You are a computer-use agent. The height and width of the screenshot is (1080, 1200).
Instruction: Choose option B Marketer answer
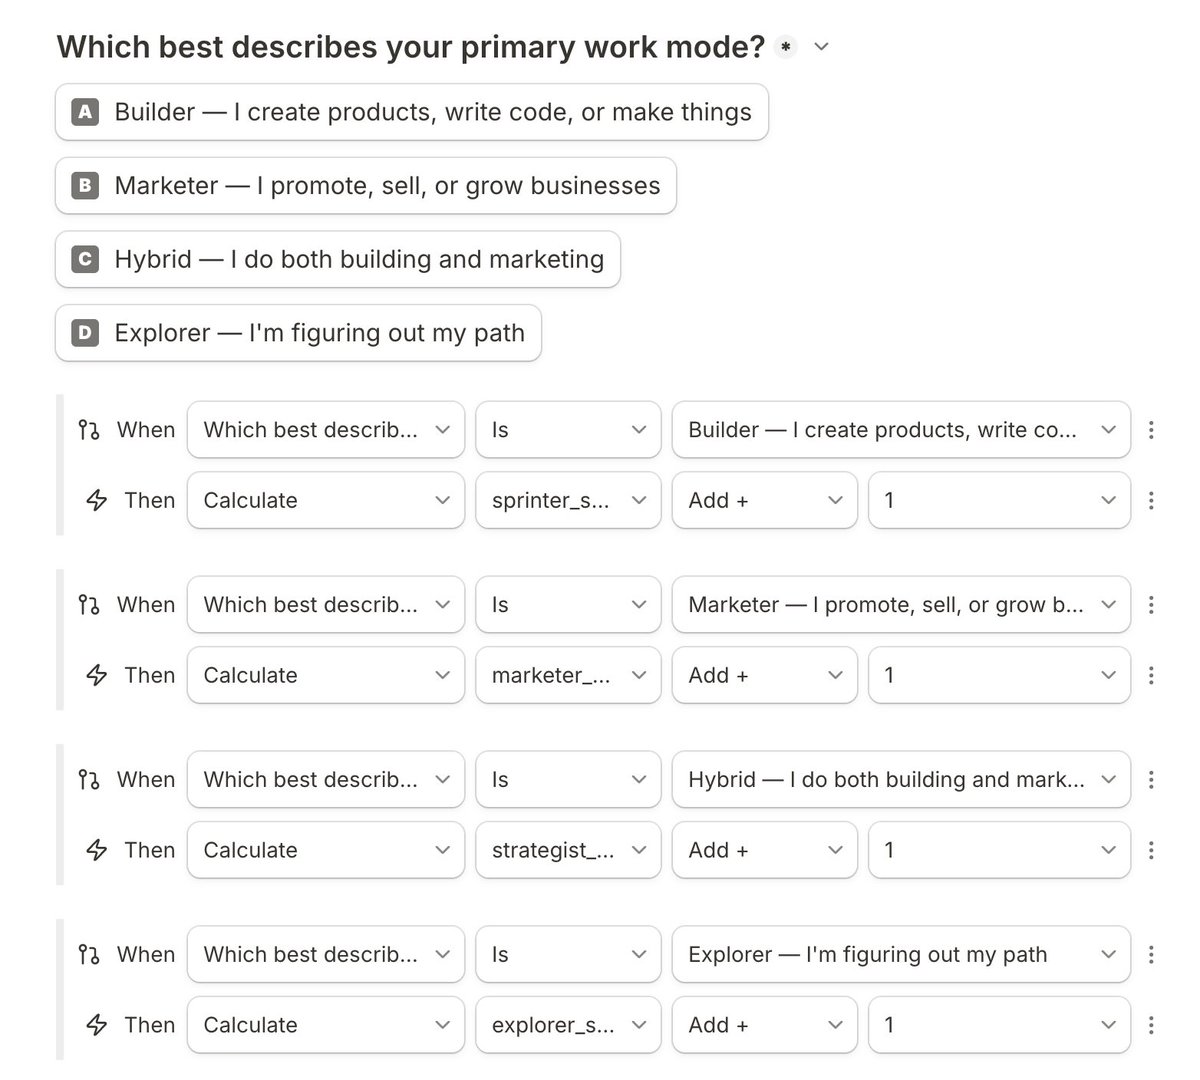click(365, 186)
